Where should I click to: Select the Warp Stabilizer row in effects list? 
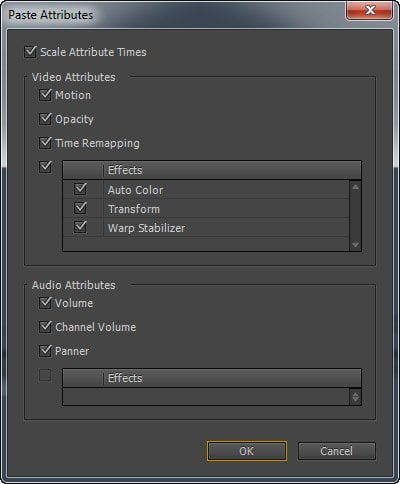point(206,228)
